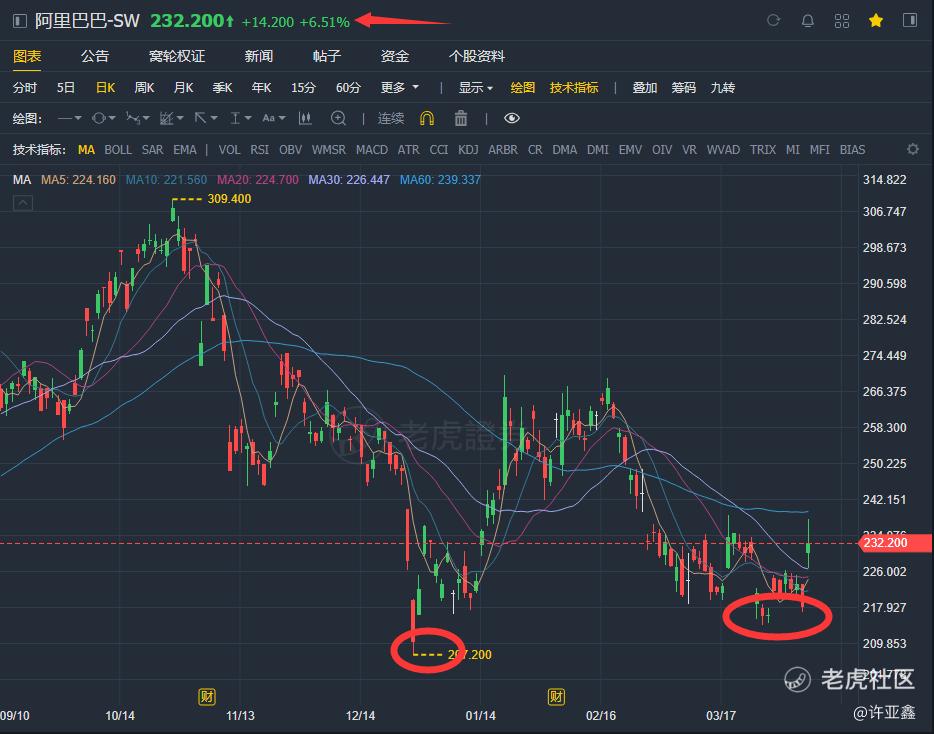Click the 筹码 button
934x734 pixels.
683,88
